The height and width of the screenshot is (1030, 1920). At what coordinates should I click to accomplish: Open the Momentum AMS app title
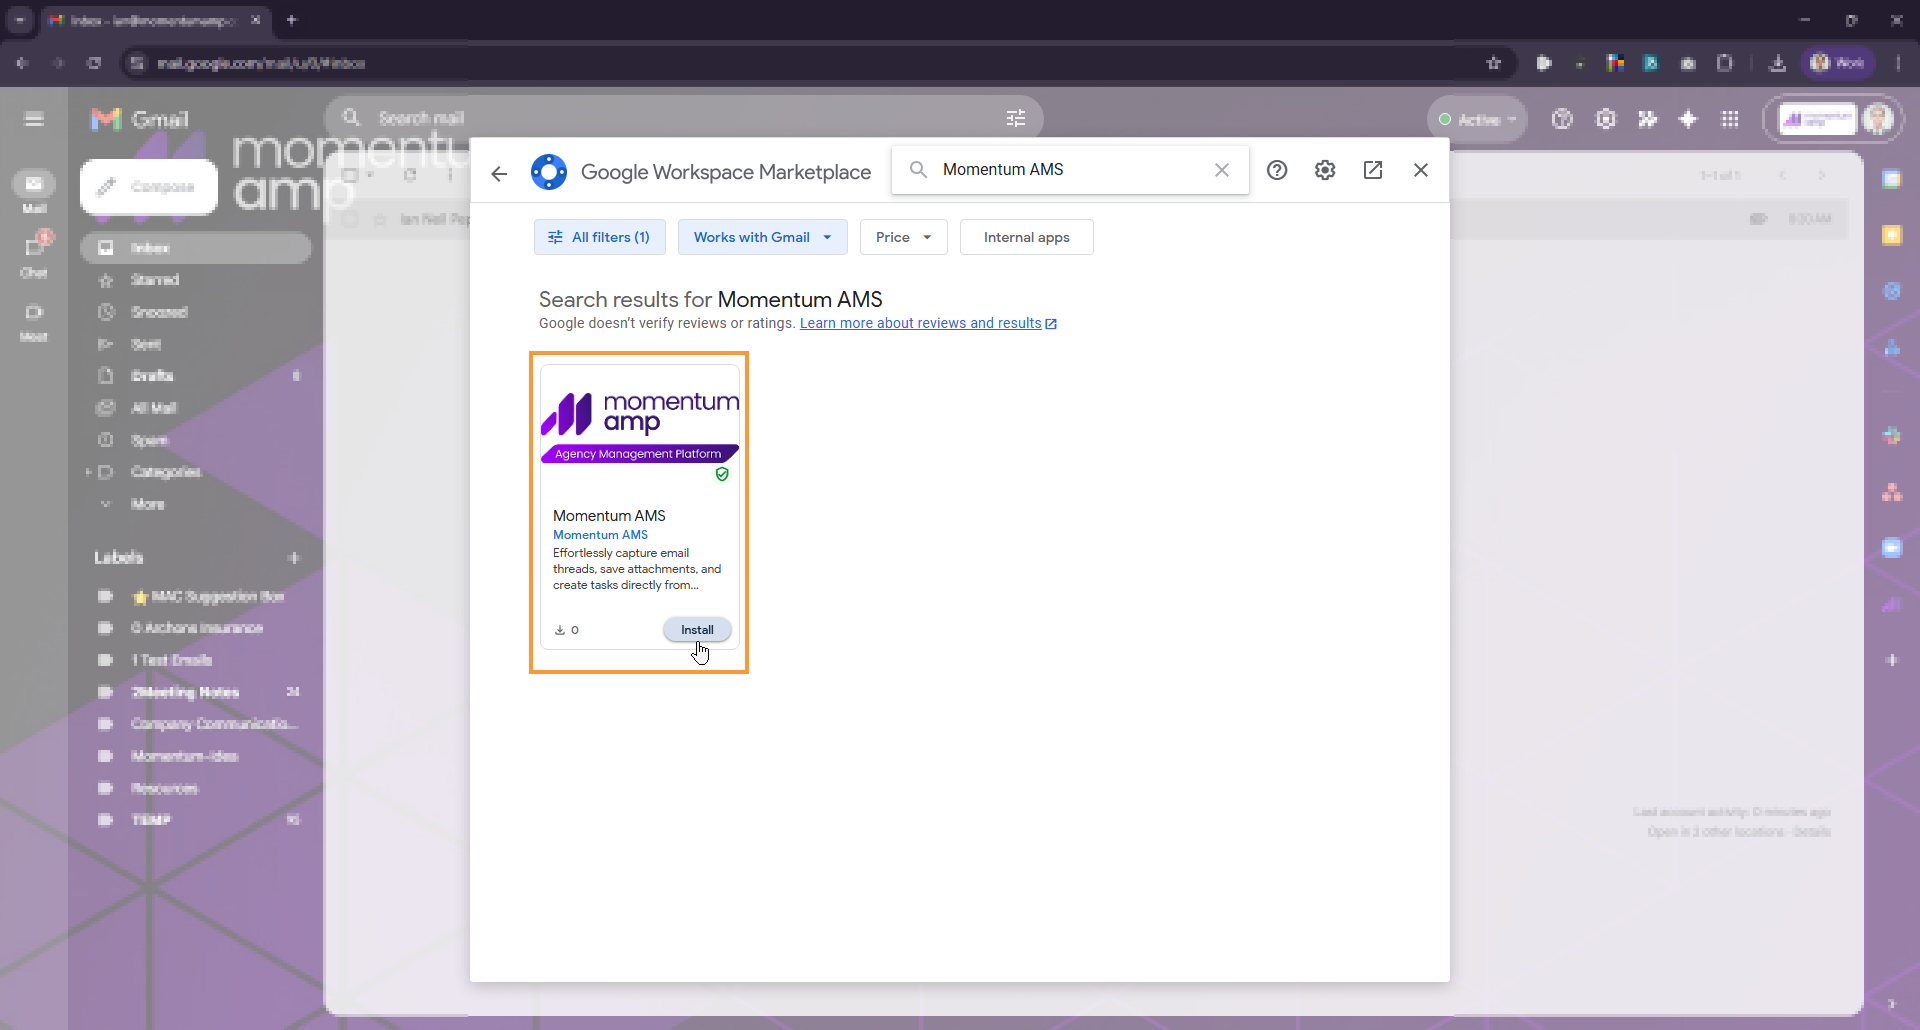tap(609, 516)
